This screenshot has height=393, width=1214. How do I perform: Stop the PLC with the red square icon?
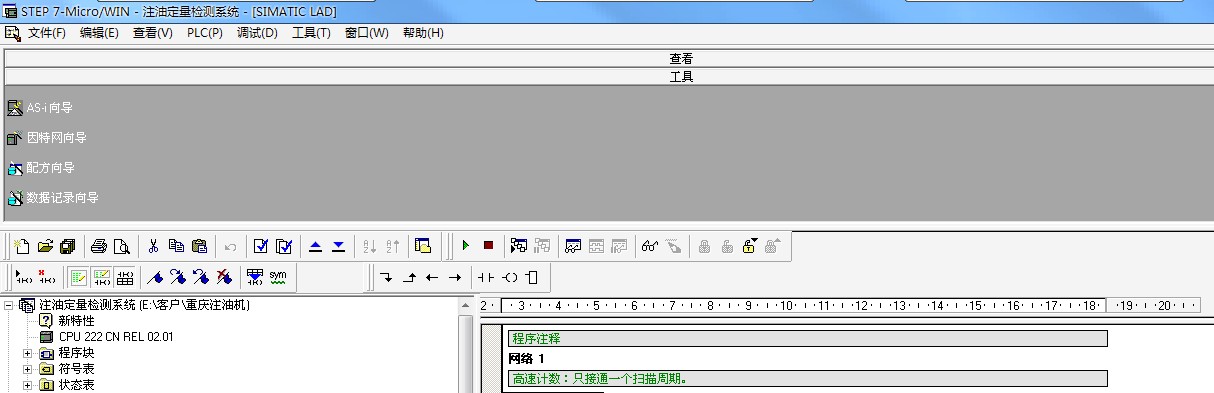click(x=488, y=246)
